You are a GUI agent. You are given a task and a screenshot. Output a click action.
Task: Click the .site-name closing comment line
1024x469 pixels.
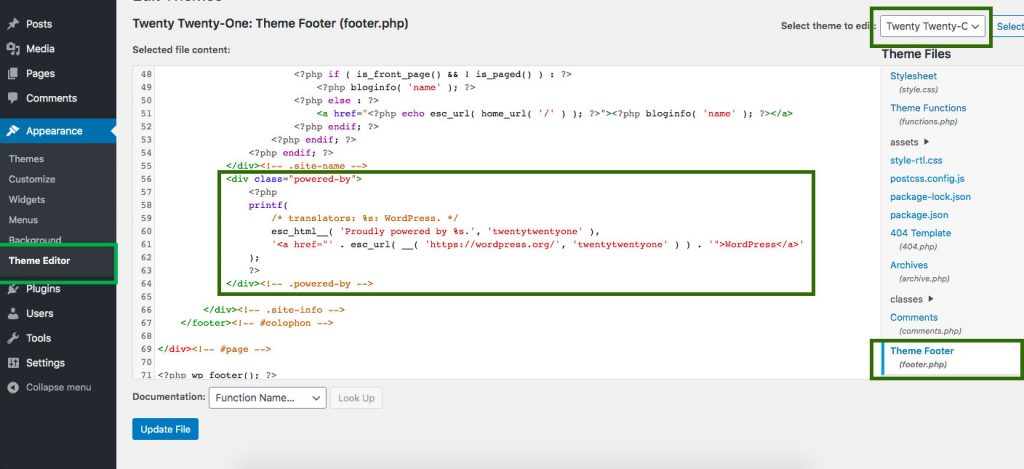click(296, 166)
